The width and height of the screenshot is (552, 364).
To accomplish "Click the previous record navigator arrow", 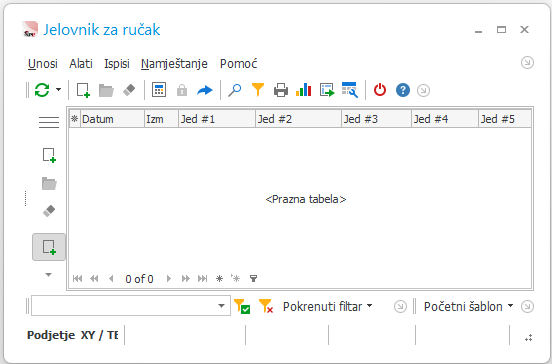I will (x=111, y=279).
